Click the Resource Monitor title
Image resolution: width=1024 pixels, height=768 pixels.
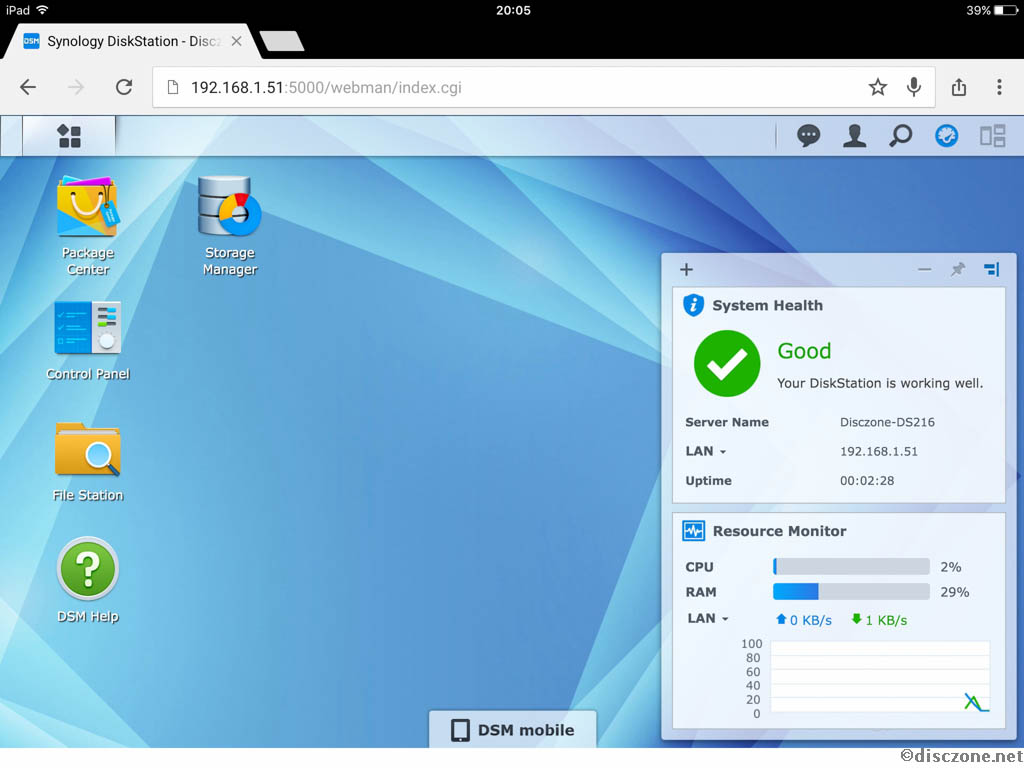point(779,531)
